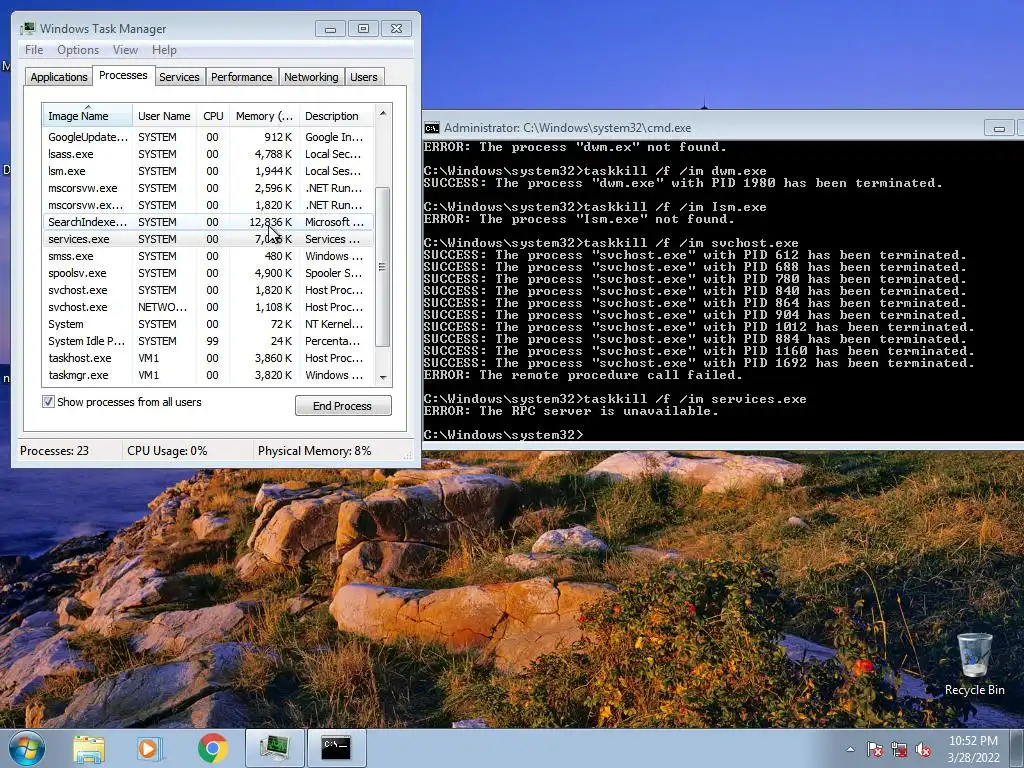Click the Task Manager title bar icon

[27, 28]
